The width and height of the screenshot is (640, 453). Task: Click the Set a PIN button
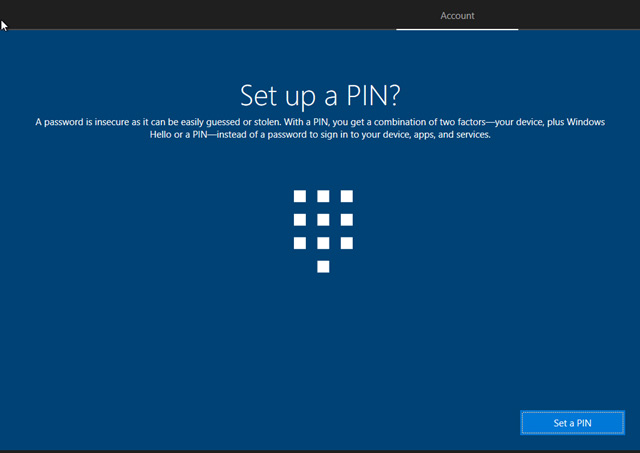point(572,423)
